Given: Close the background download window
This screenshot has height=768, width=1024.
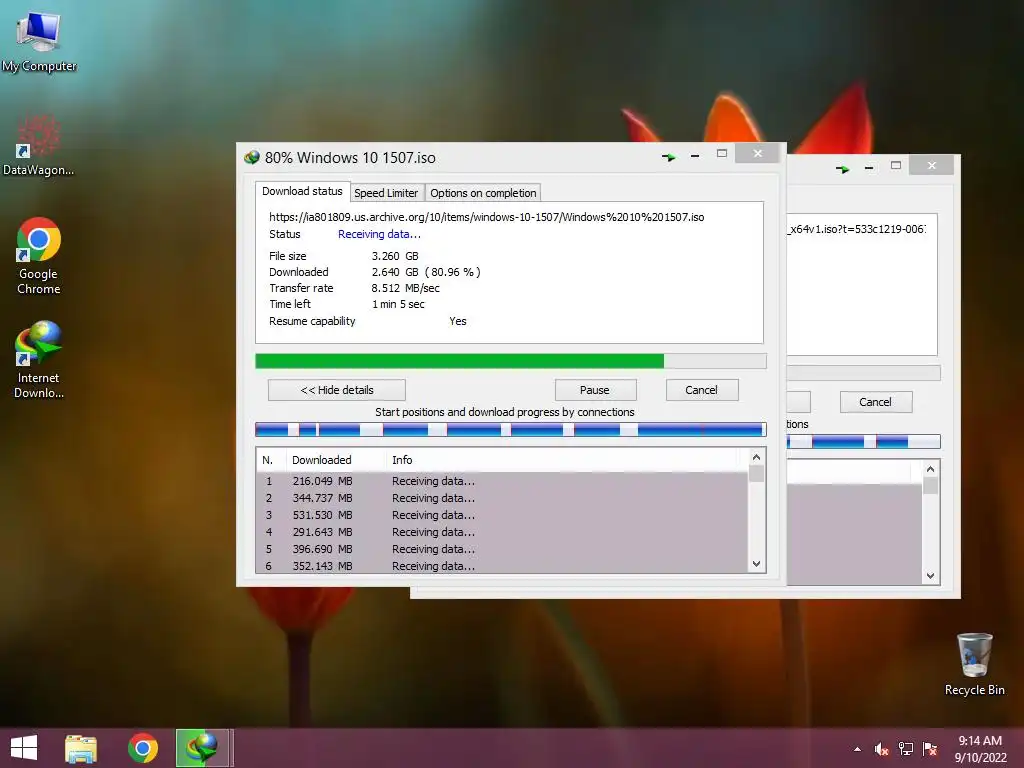Looking at the screenshot, I should (932, 166).
